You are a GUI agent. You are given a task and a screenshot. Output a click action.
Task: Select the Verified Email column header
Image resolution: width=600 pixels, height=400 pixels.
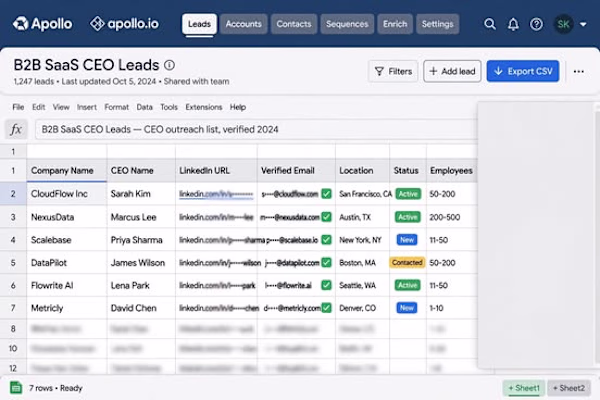click(x=297, y=170)
